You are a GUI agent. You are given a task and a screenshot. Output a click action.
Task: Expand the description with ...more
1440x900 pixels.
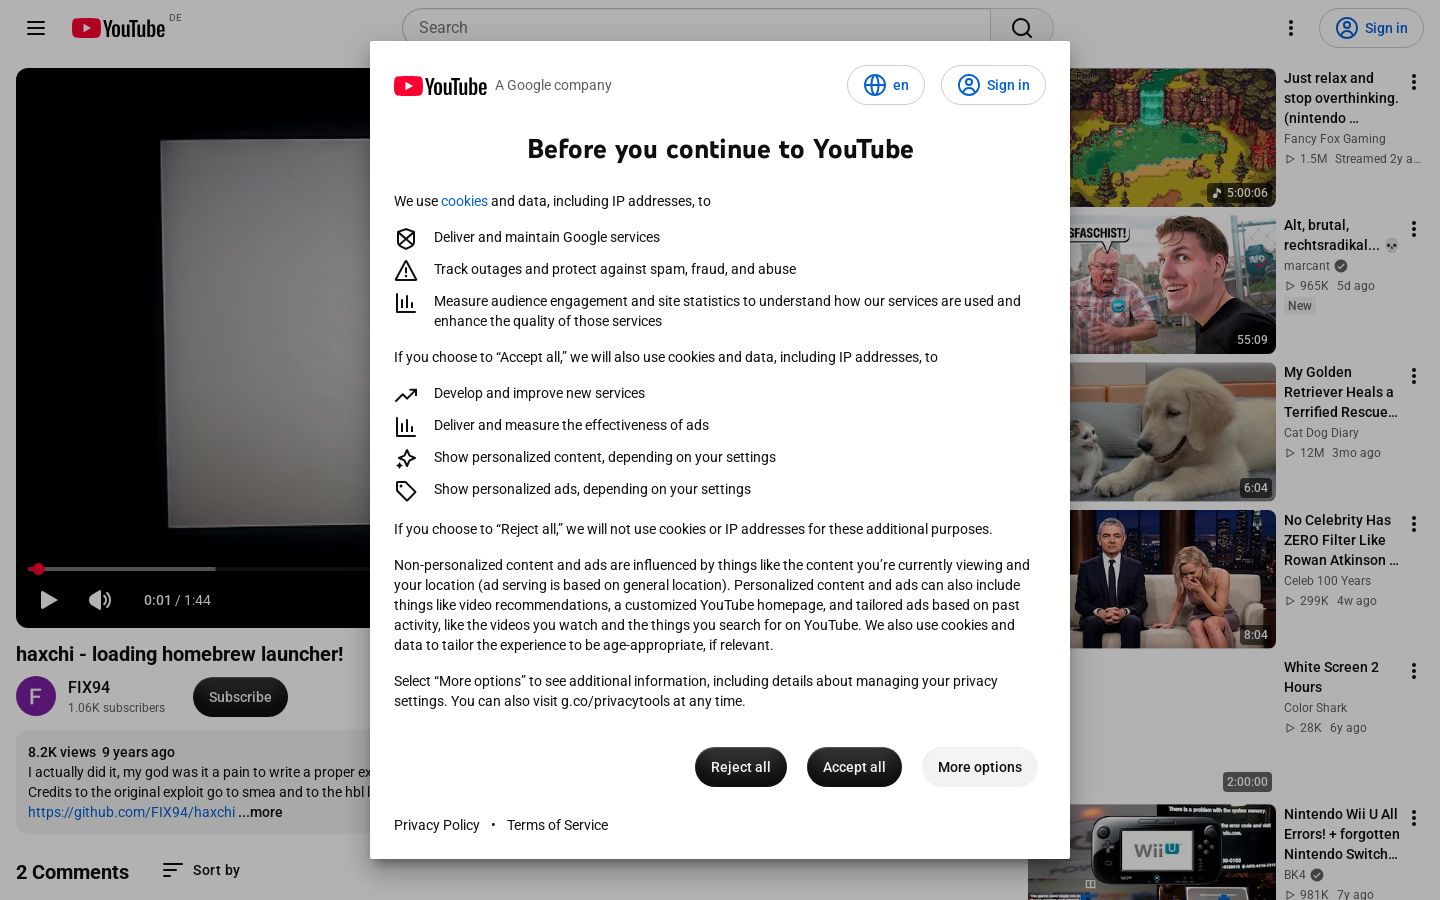[260, 812]
